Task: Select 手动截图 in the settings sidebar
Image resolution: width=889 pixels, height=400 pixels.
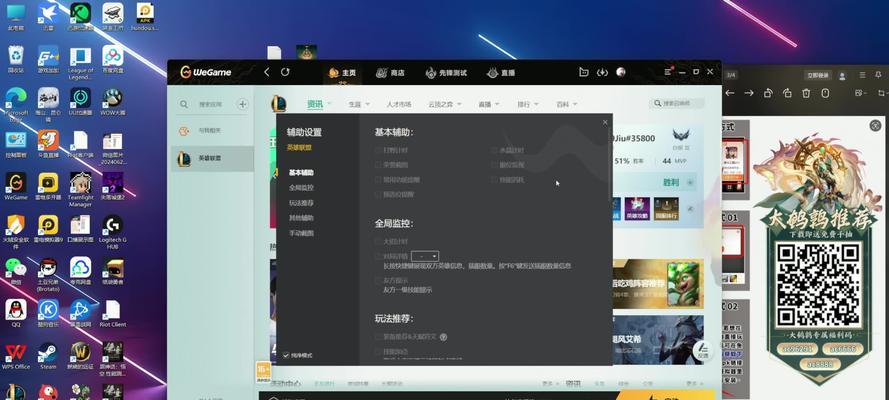Action: pyautogui.click(x=301, y=233)
